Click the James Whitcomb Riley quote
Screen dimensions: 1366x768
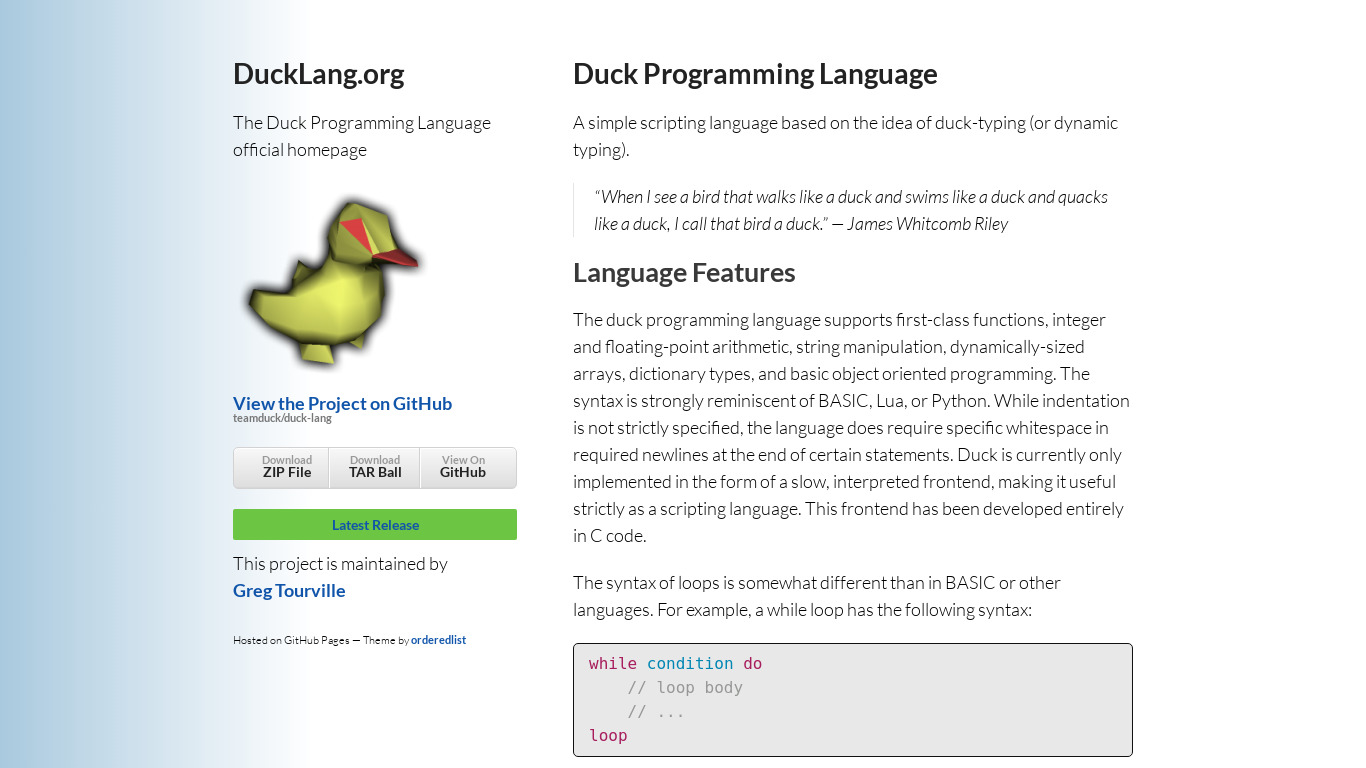tap(851, 210)
